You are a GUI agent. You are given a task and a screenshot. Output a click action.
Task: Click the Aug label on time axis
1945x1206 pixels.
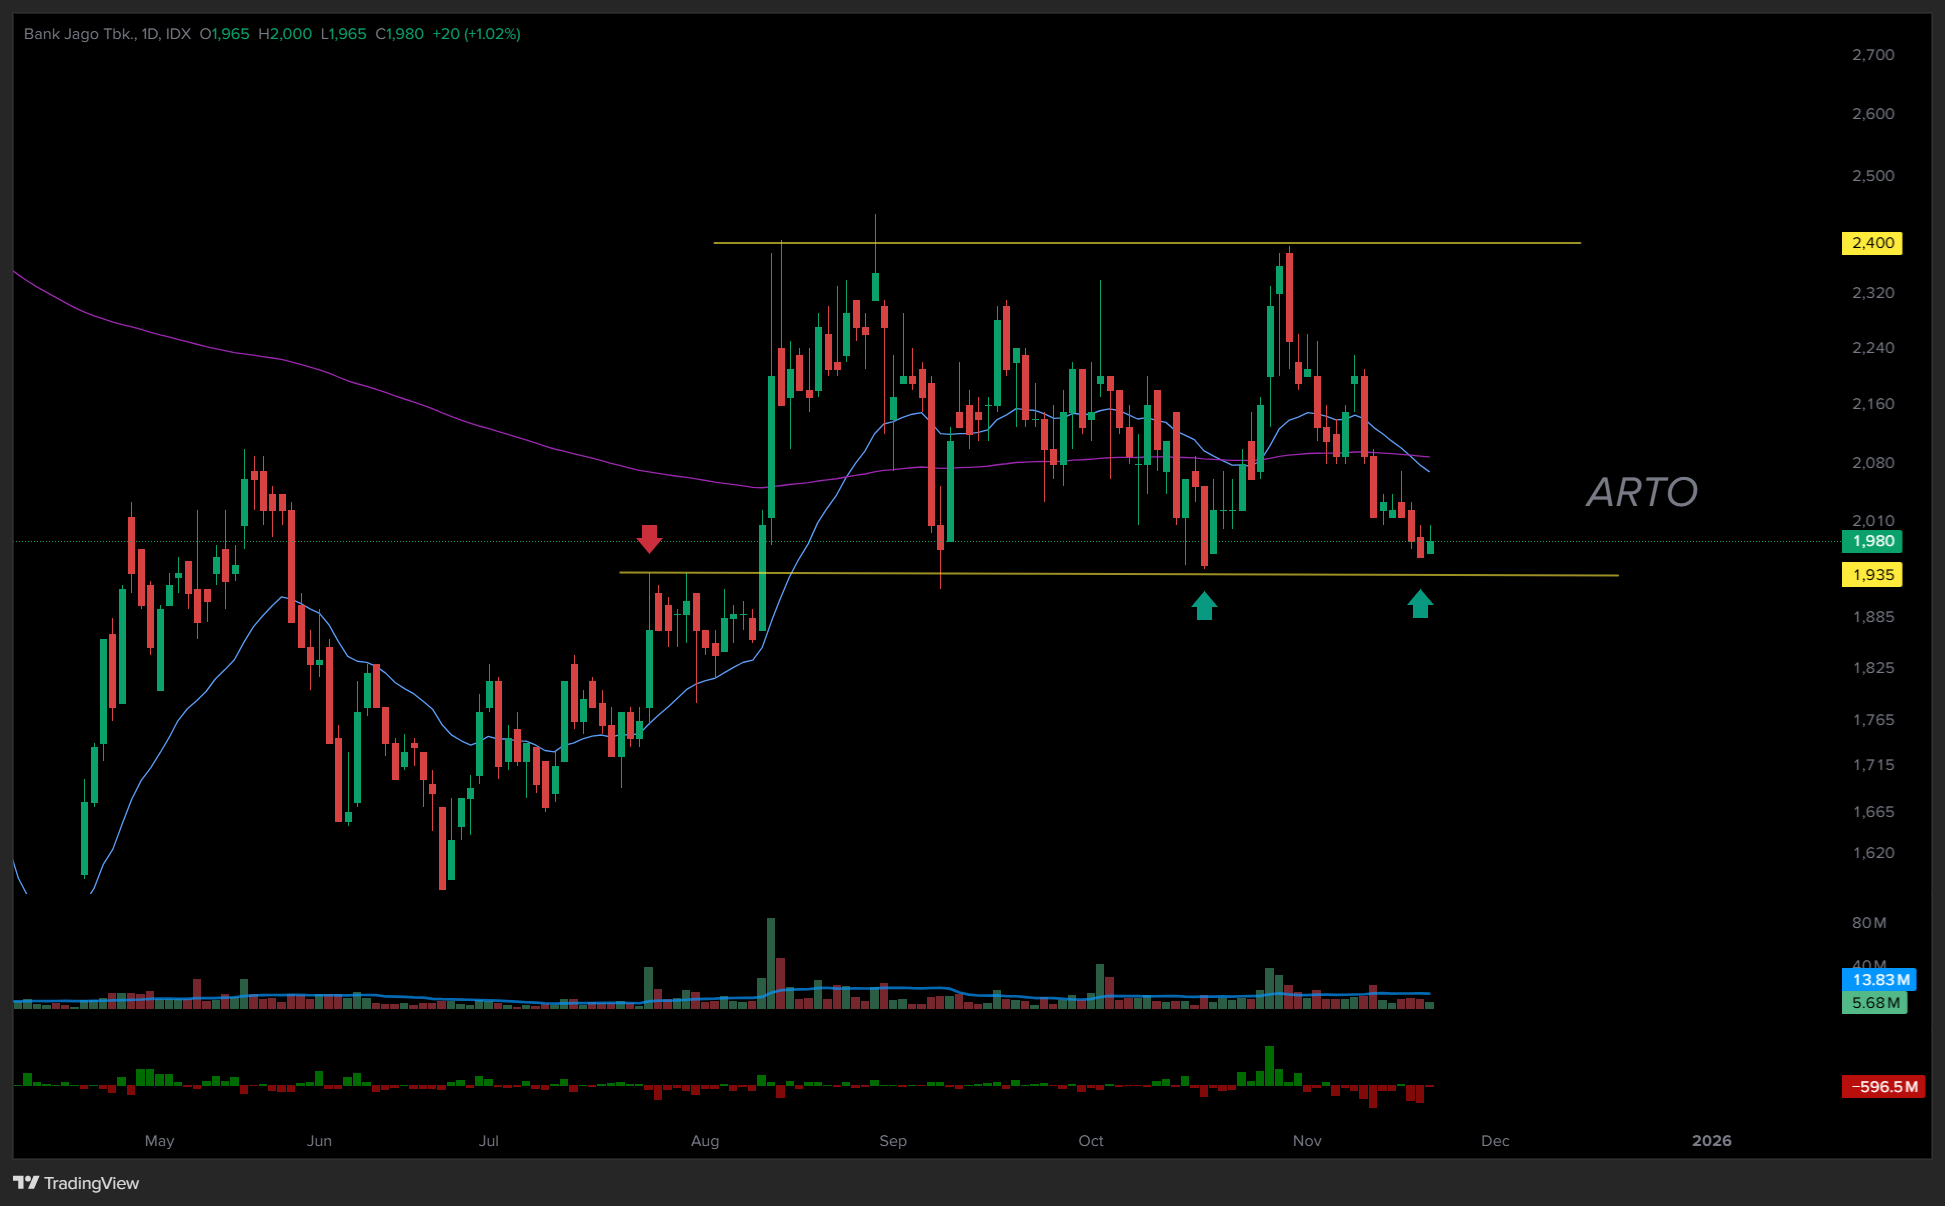point(705,1140)
